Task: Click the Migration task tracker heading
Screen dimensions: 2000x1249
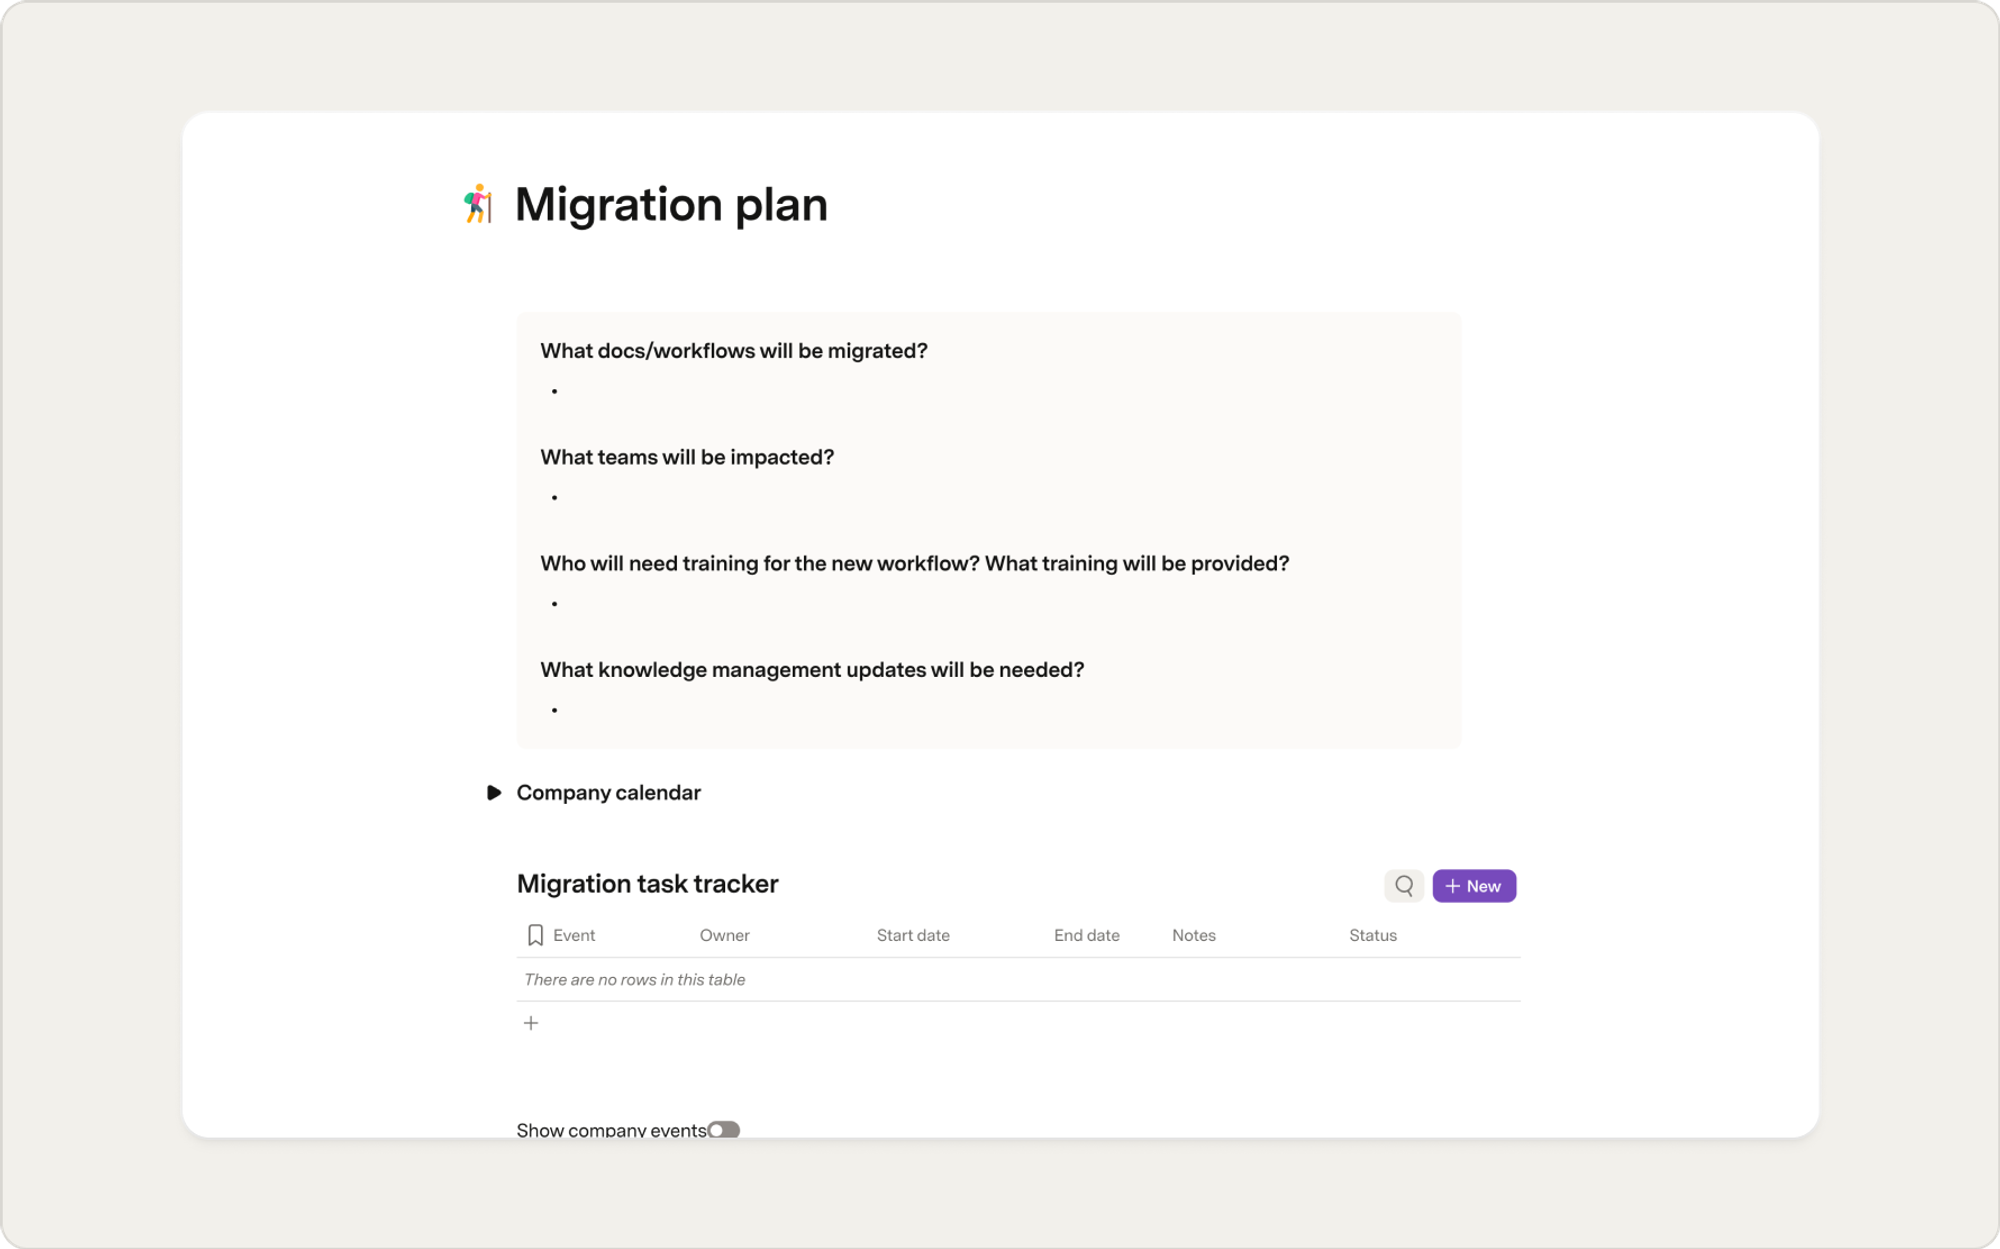Action: [647, 884]
